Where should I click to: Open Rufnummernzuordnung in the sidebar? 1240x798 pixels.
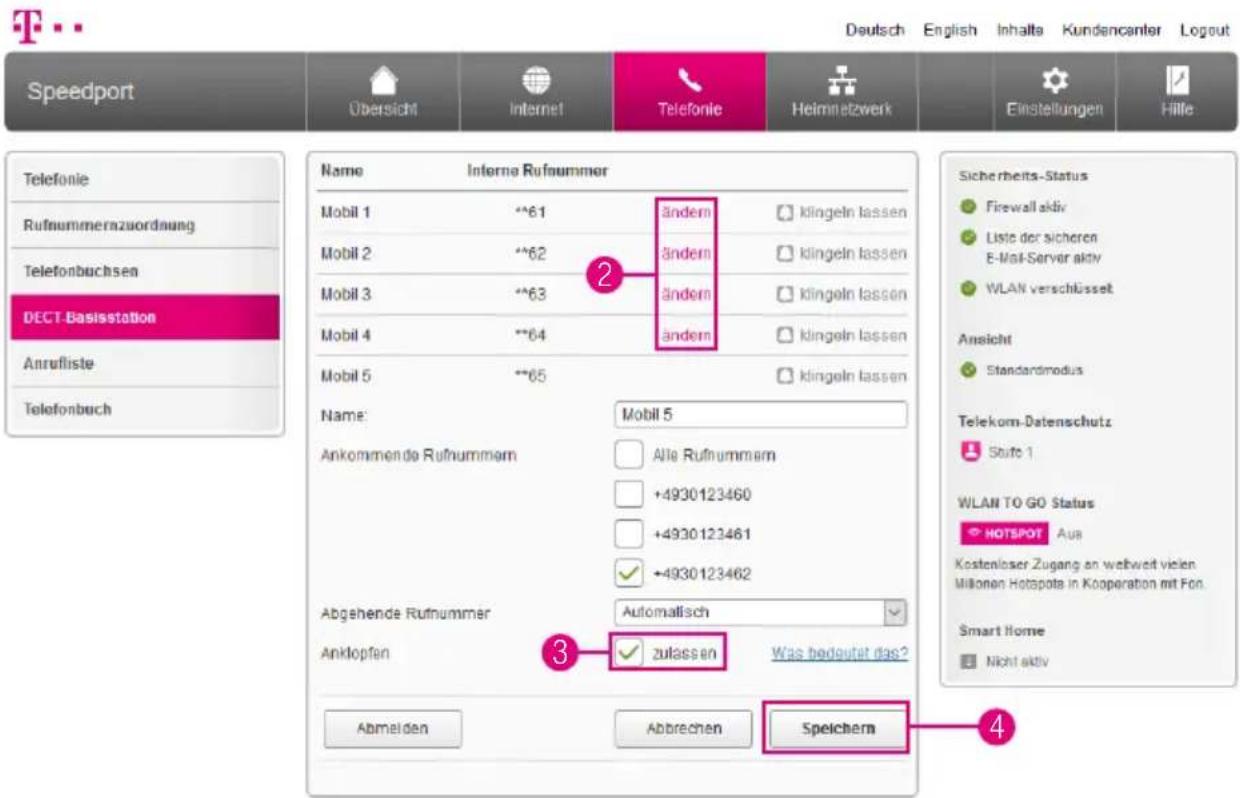pyautogui.click(x=143, y=225)
